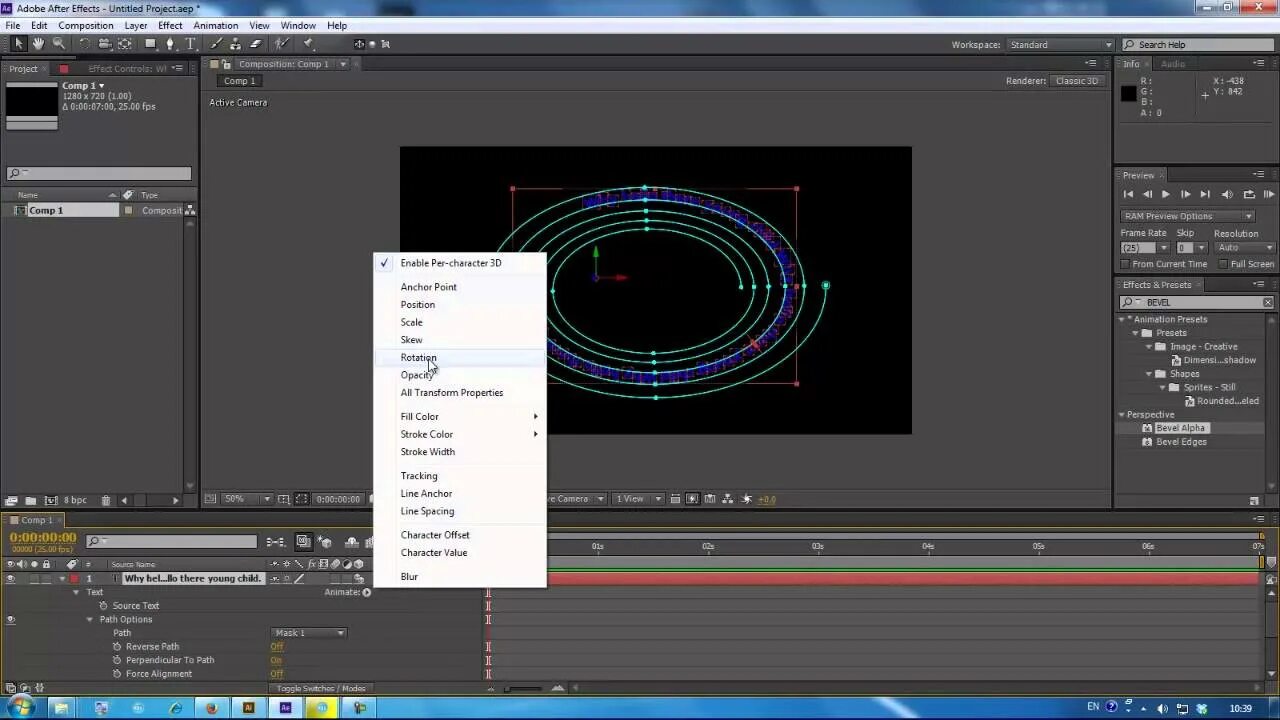Toggle stopwatch for Reverse Path
This screenshot has height=720, width=1280.
(x=117, y=647)
